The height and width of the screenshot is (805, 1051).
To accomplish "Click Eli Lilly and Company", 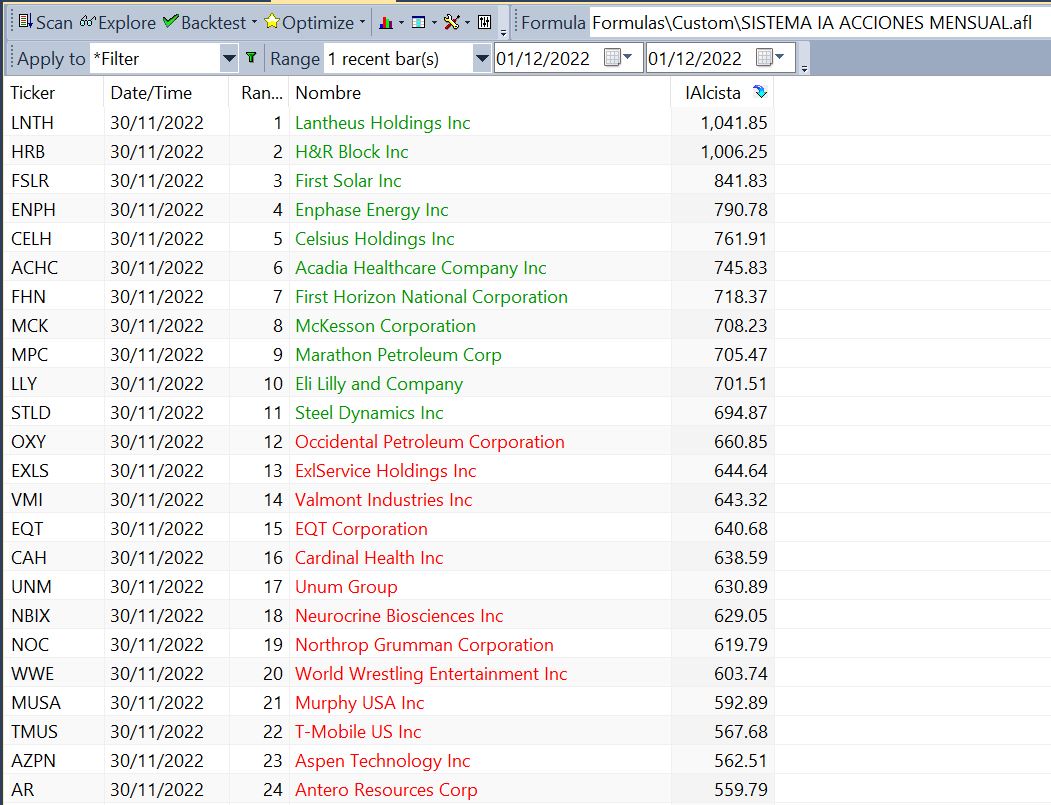I will point(379,383).
